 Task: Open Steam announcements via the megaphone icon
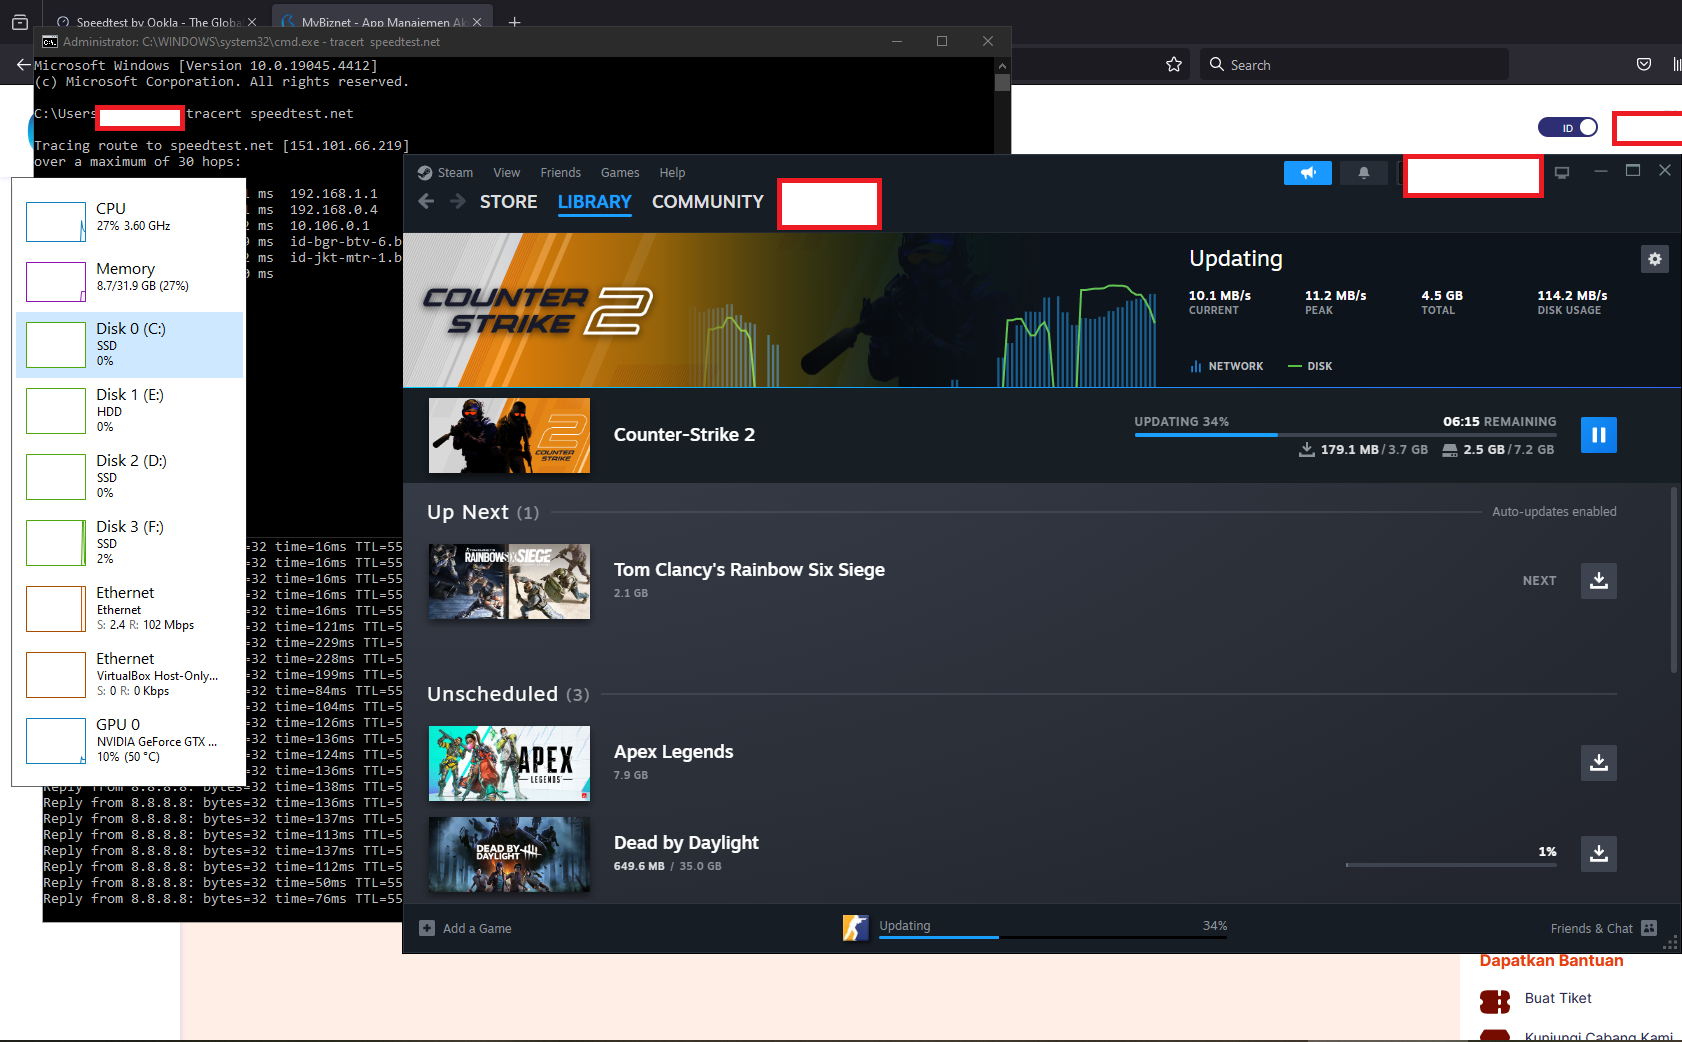point(1308,172)
